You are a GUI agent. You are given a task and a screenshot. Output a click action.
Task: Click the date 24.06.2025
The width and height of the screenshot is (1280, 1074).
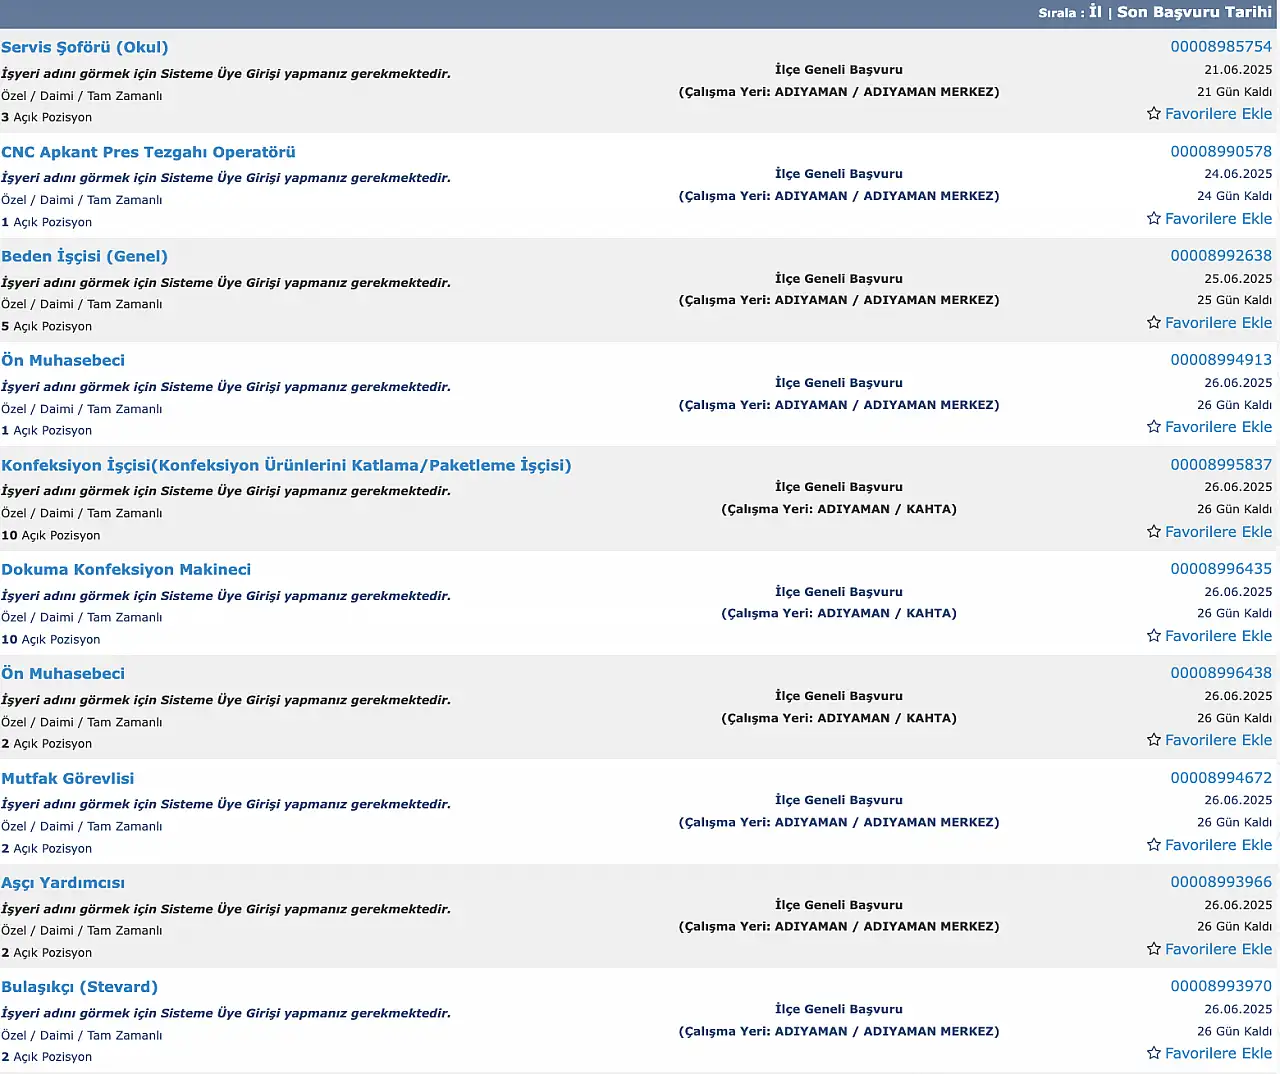click(1238, 174)
